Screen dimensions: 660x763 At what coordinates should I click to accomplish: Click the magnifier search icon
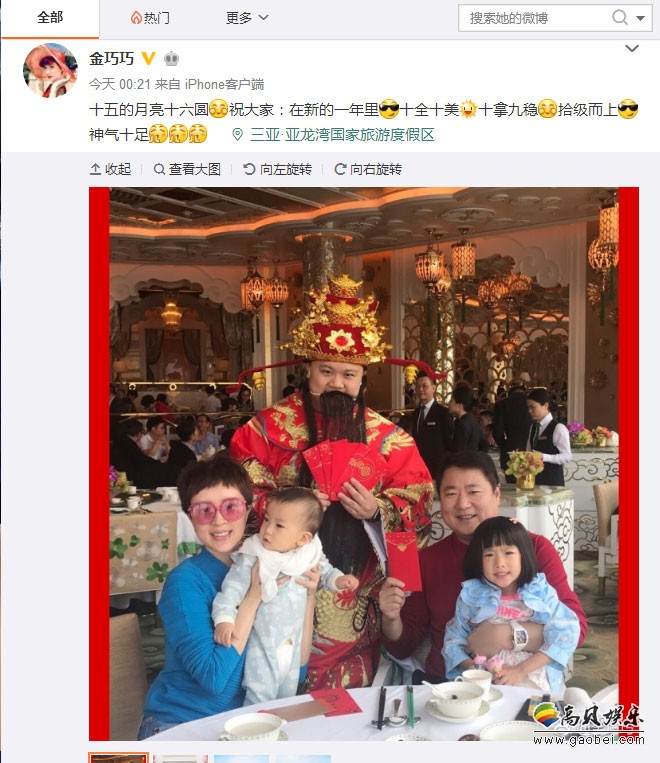pos(620,18)
